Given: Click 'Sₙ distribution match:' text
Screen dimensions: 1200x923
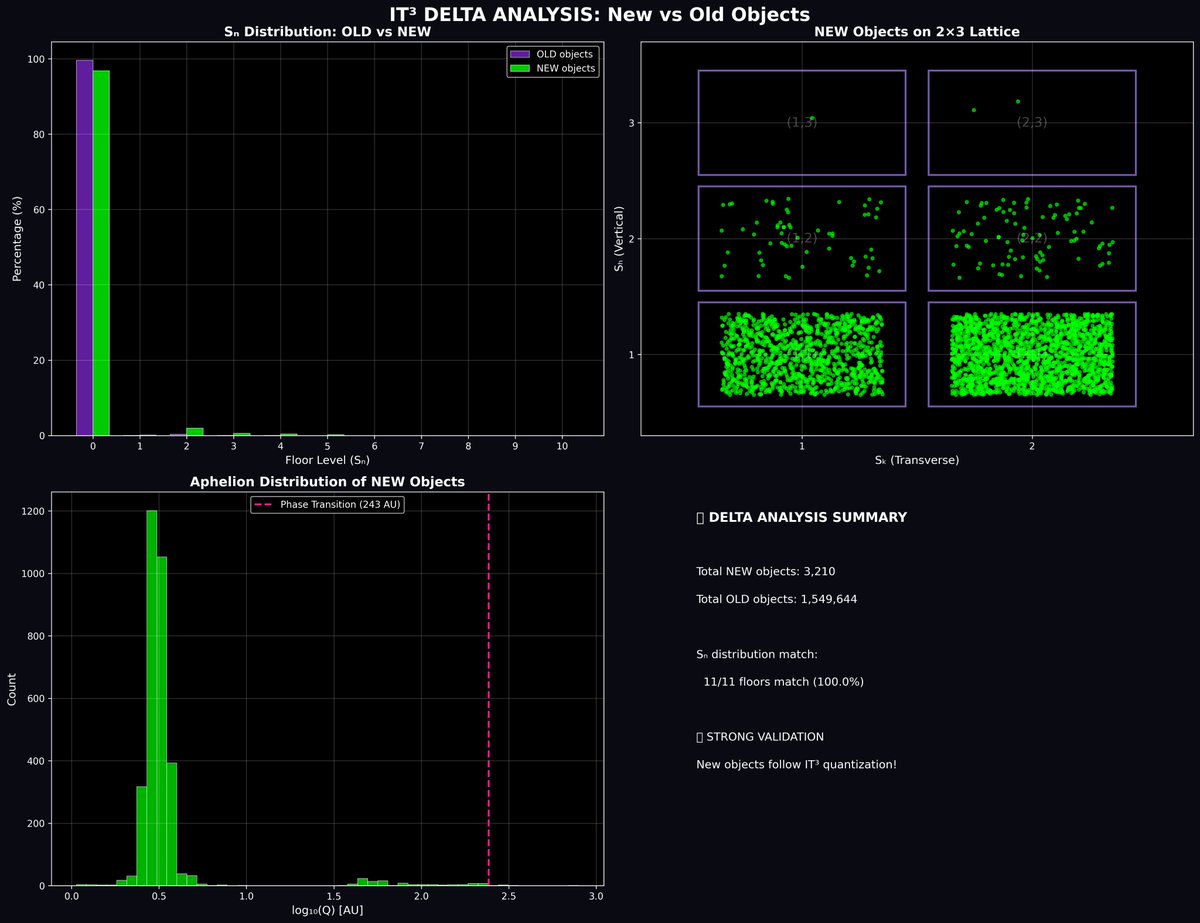Looking at the screenshot, I should click(x=757, y=654).
